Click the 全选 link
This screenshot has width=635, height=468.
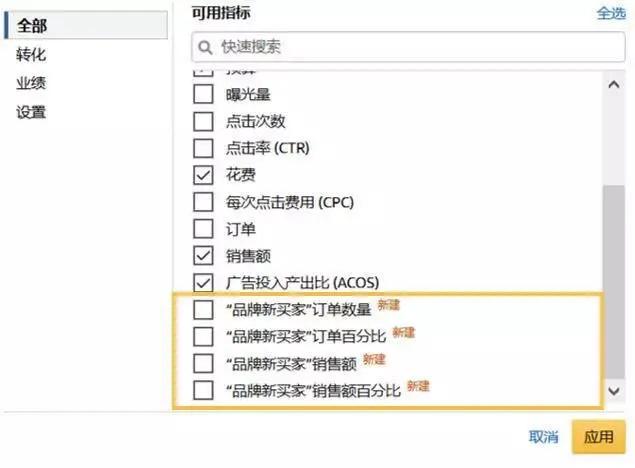tap(611, 13)
